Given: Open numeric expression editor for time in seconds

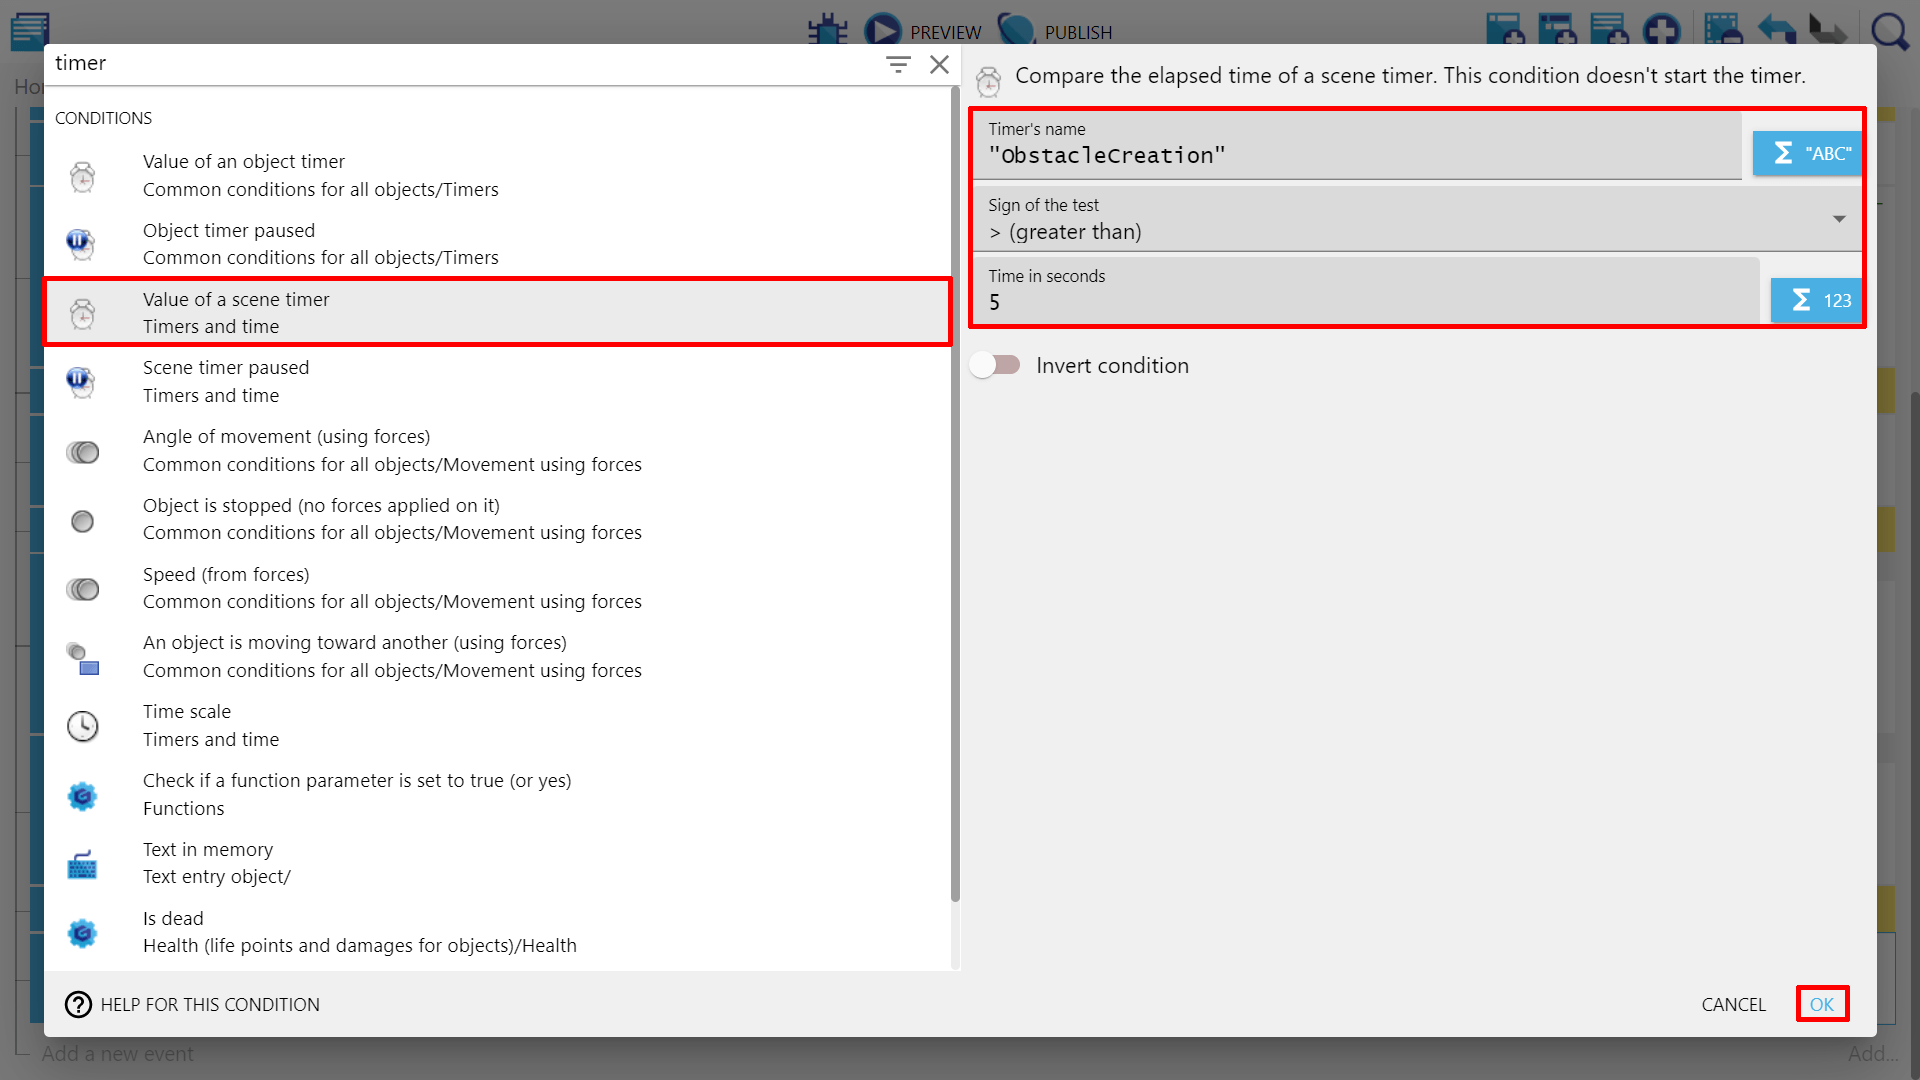Looking at the screenshot, I should pyautogui.click(x=1818, y=300).
